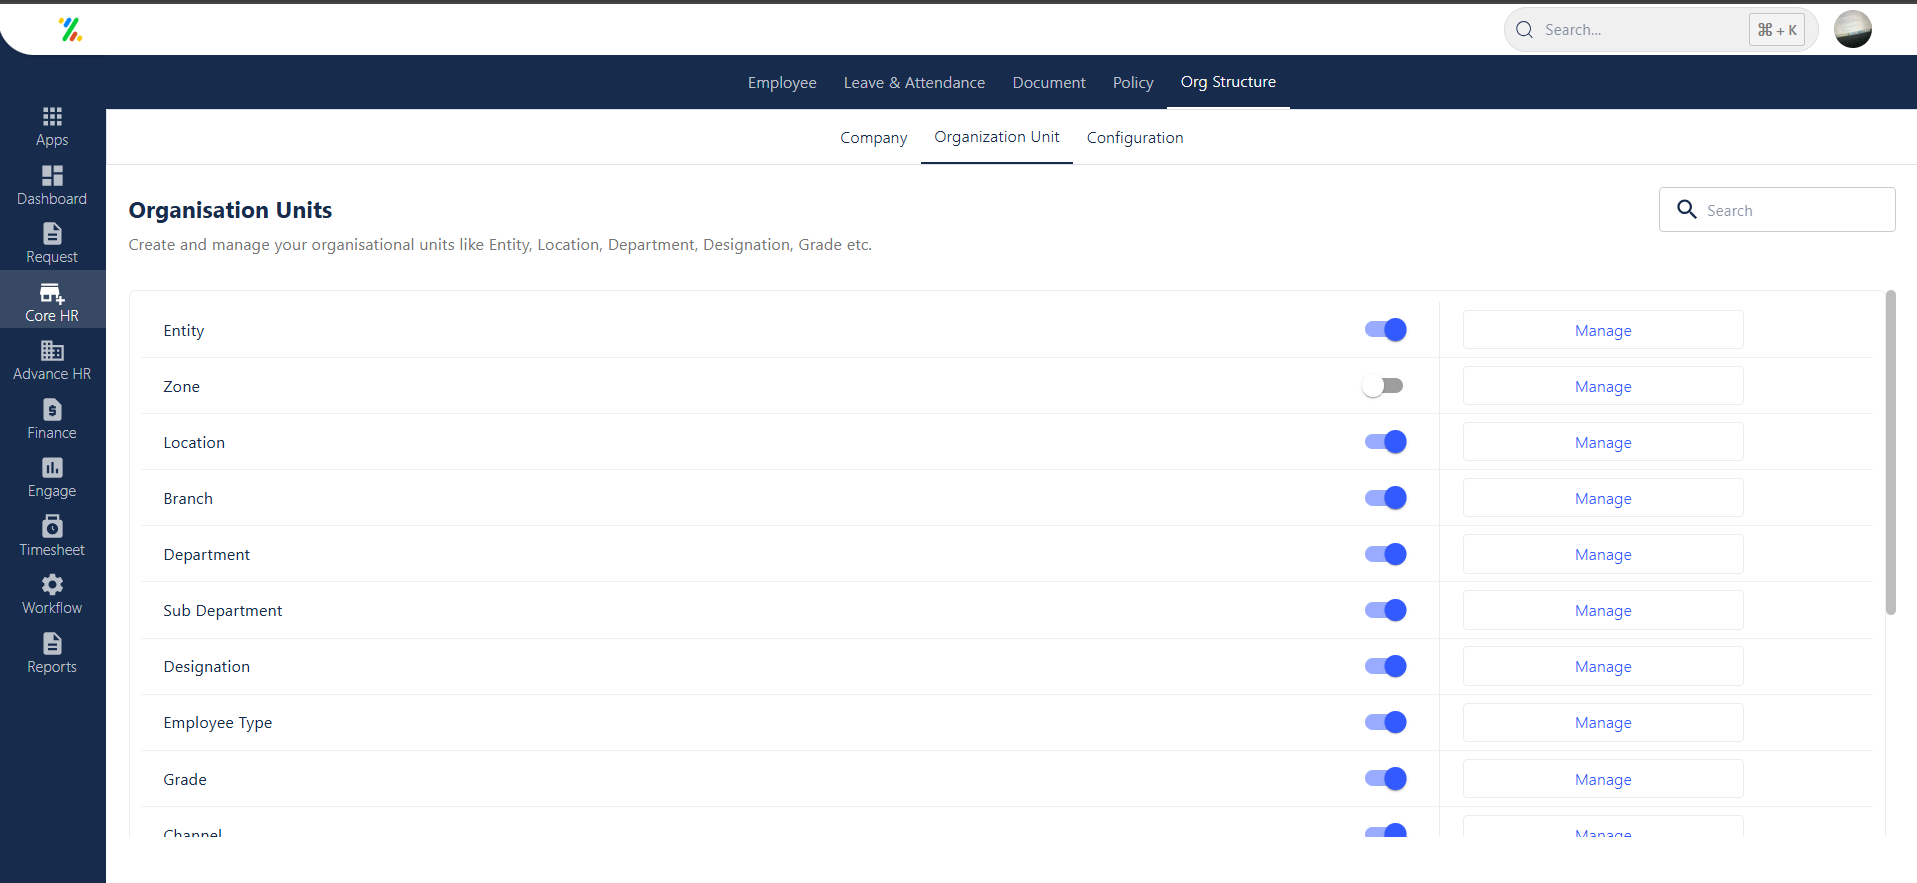The image size is (1917, 883).
Task: Open Request in sidebar
Action: (52, 244)
